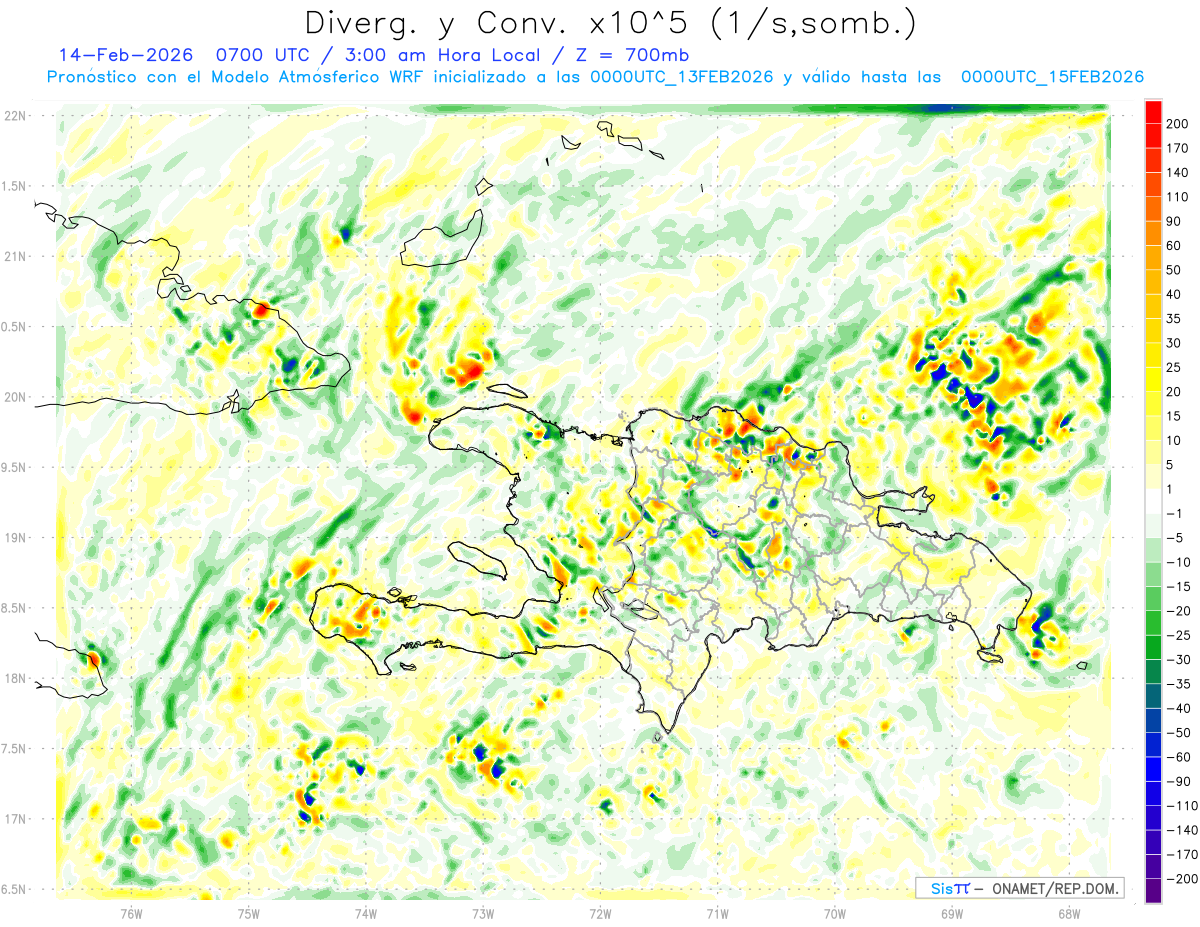Screen dimensions: 1200x927
Task: Click the '-10' label on the color scale
Action: pyautogui.click(x=1179, y=562)
